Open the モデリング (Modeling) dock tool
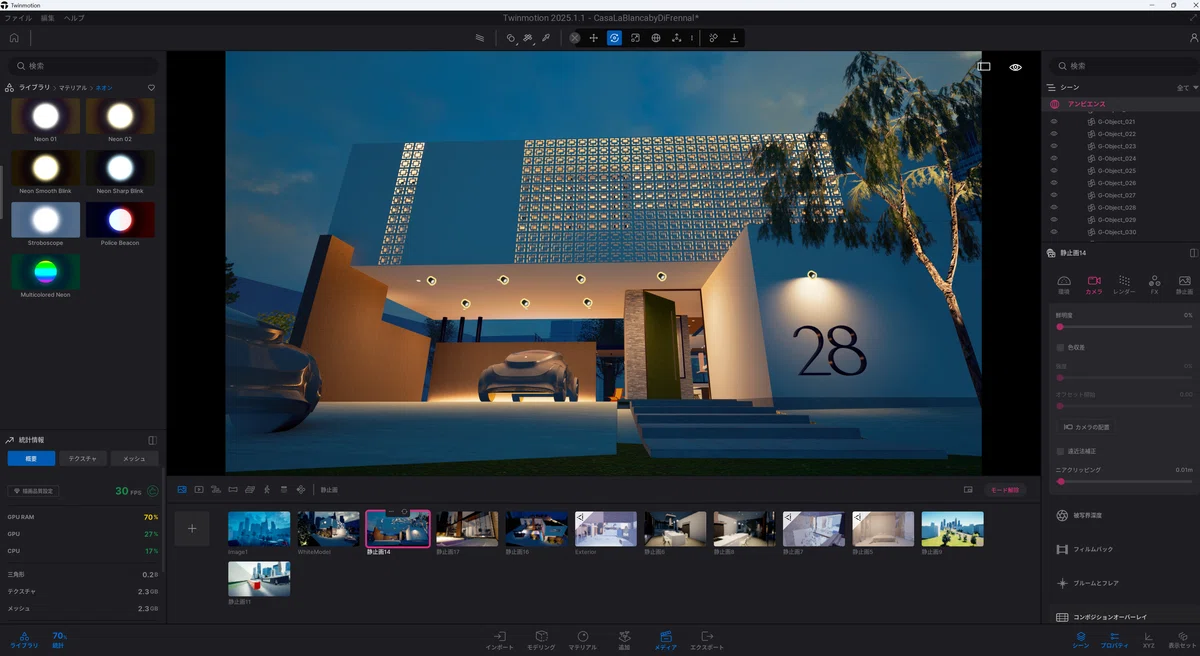Viewport: 1200px width, 656px height. pos(541,640)
